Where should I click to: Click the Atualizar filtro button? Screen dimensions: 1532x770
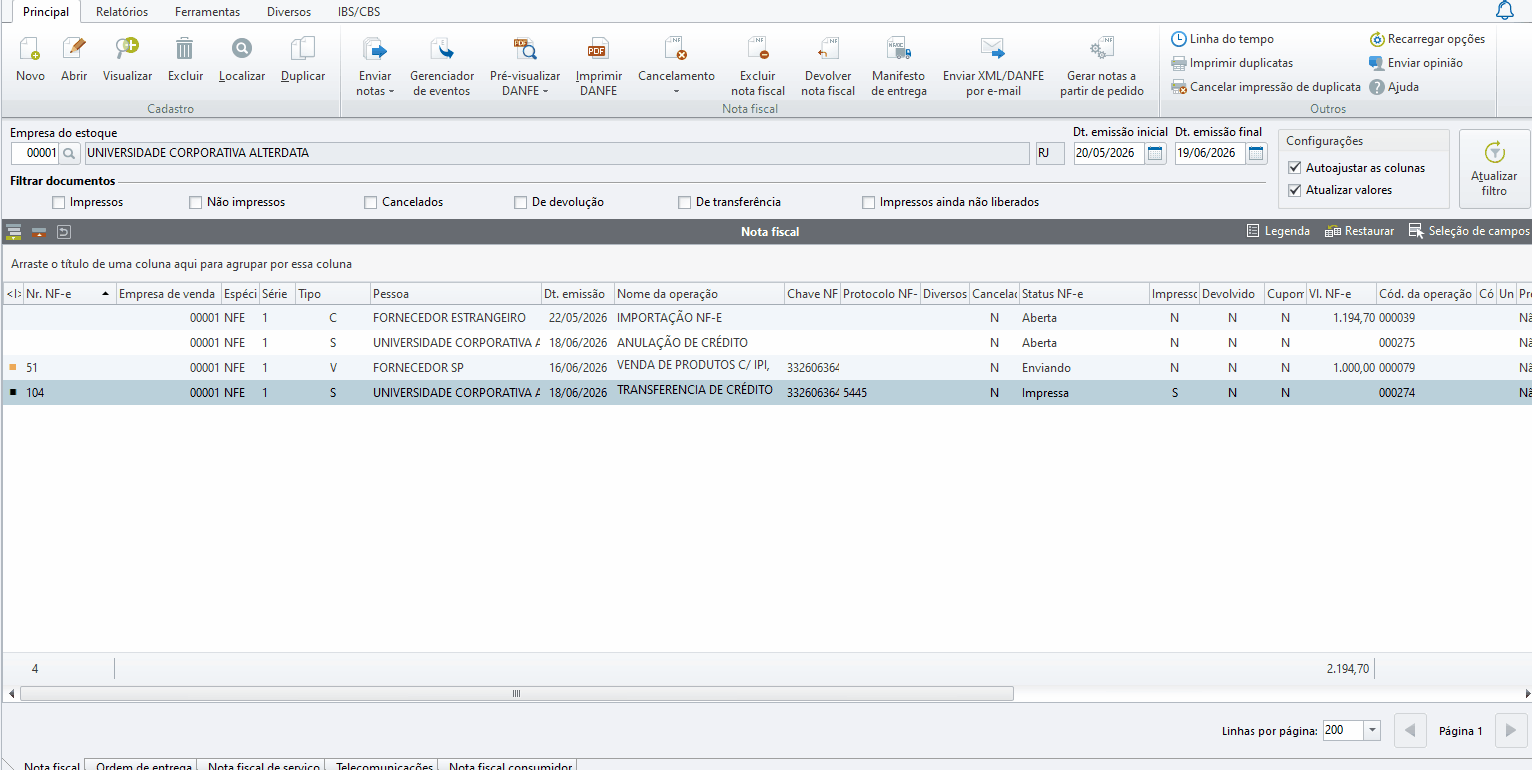click(x=1494, y=169)
